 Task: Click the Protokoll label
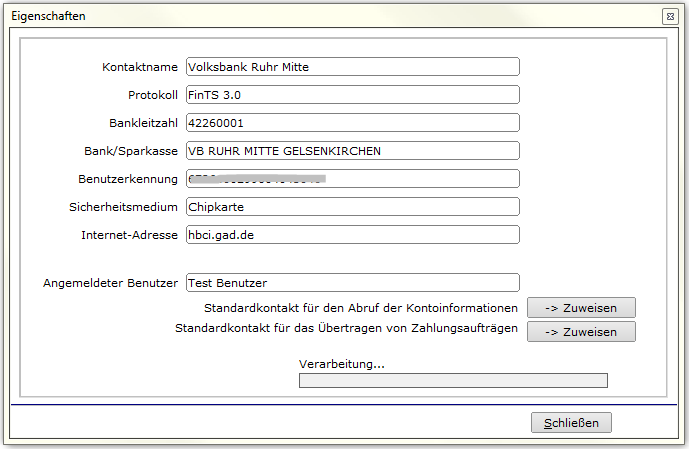(153, 95)
